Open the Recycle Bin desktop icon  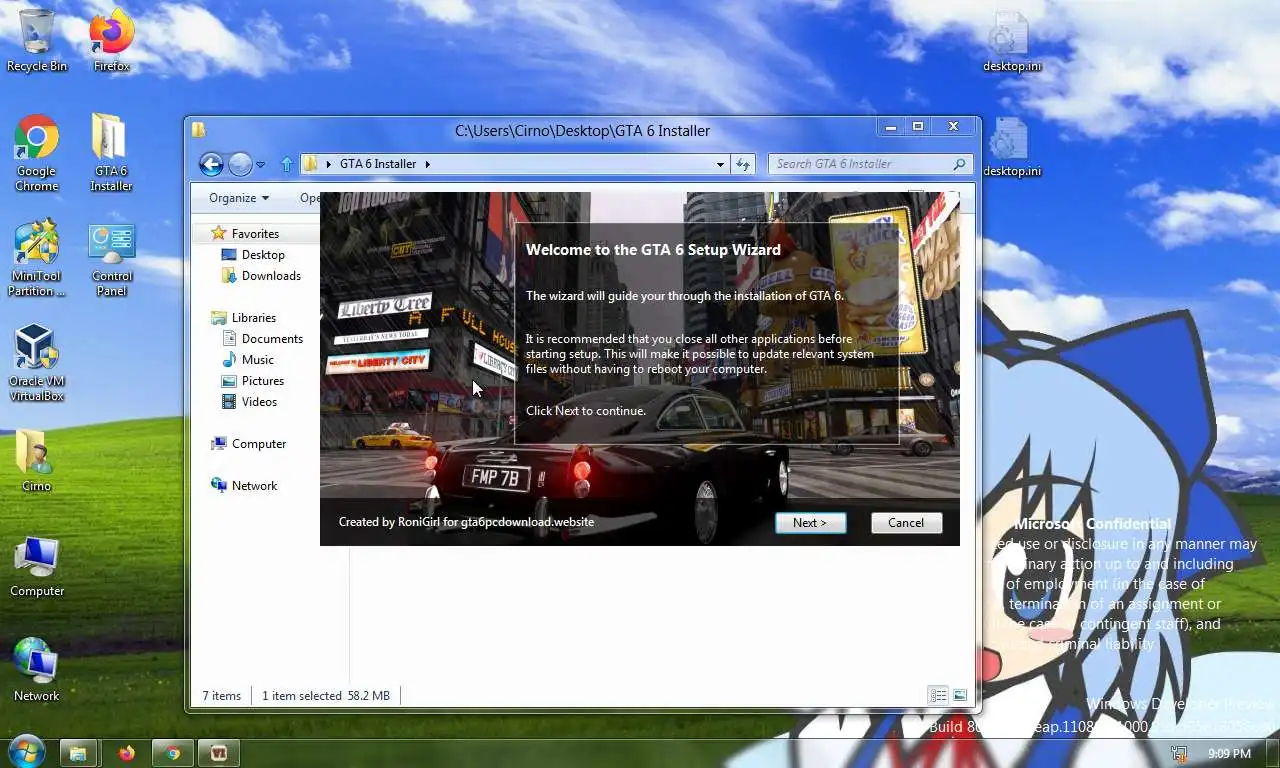click(x=37, y=40)
